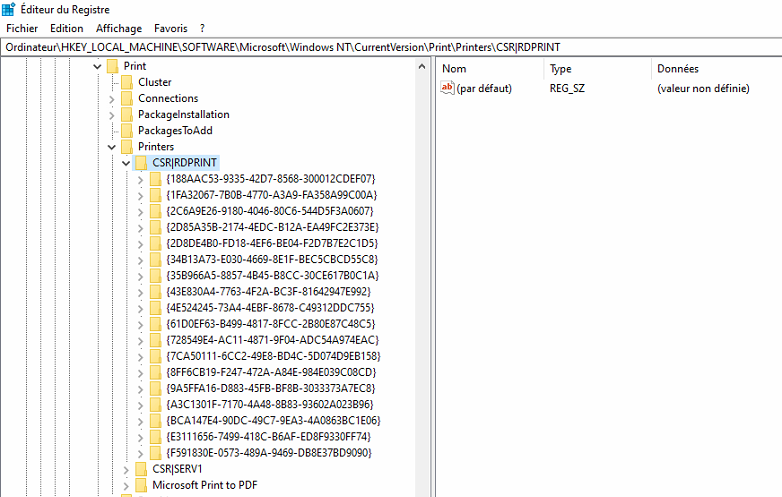Expand the {188AAC53-9335-42D7-8568-300012CDEF07} key
Image resolution: width=782 pixels, height=497 pixels.
[139, 178]
